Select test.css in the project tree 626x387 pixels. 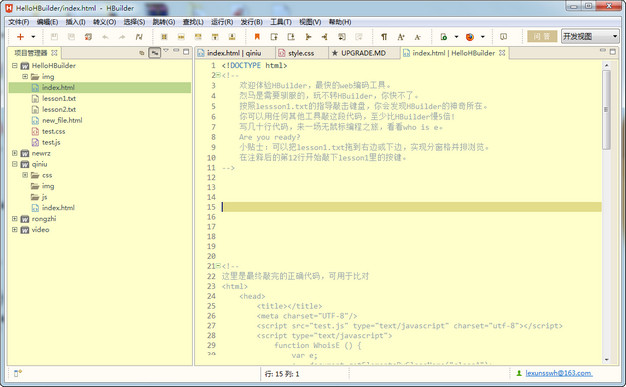53,131
